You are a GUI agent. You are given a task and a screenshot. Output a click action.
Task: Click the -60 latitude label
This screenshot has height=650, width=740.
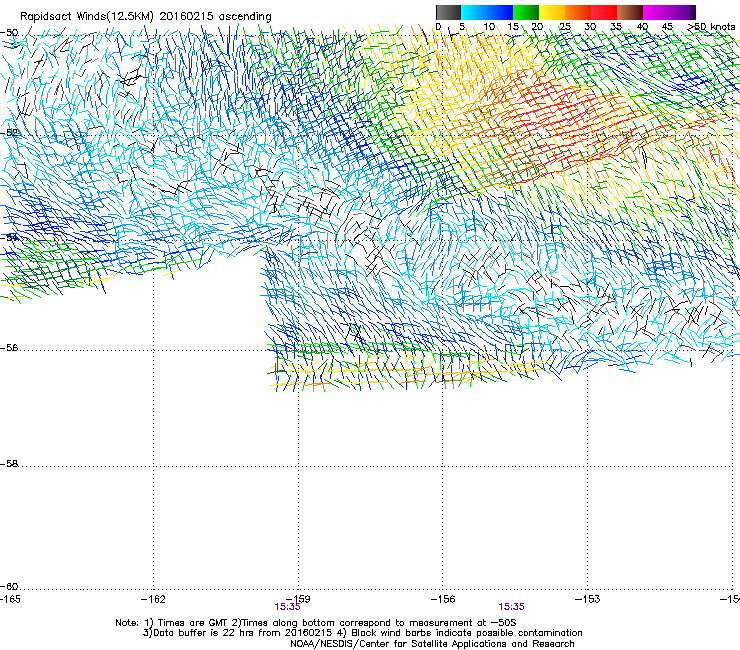point(9,587)
